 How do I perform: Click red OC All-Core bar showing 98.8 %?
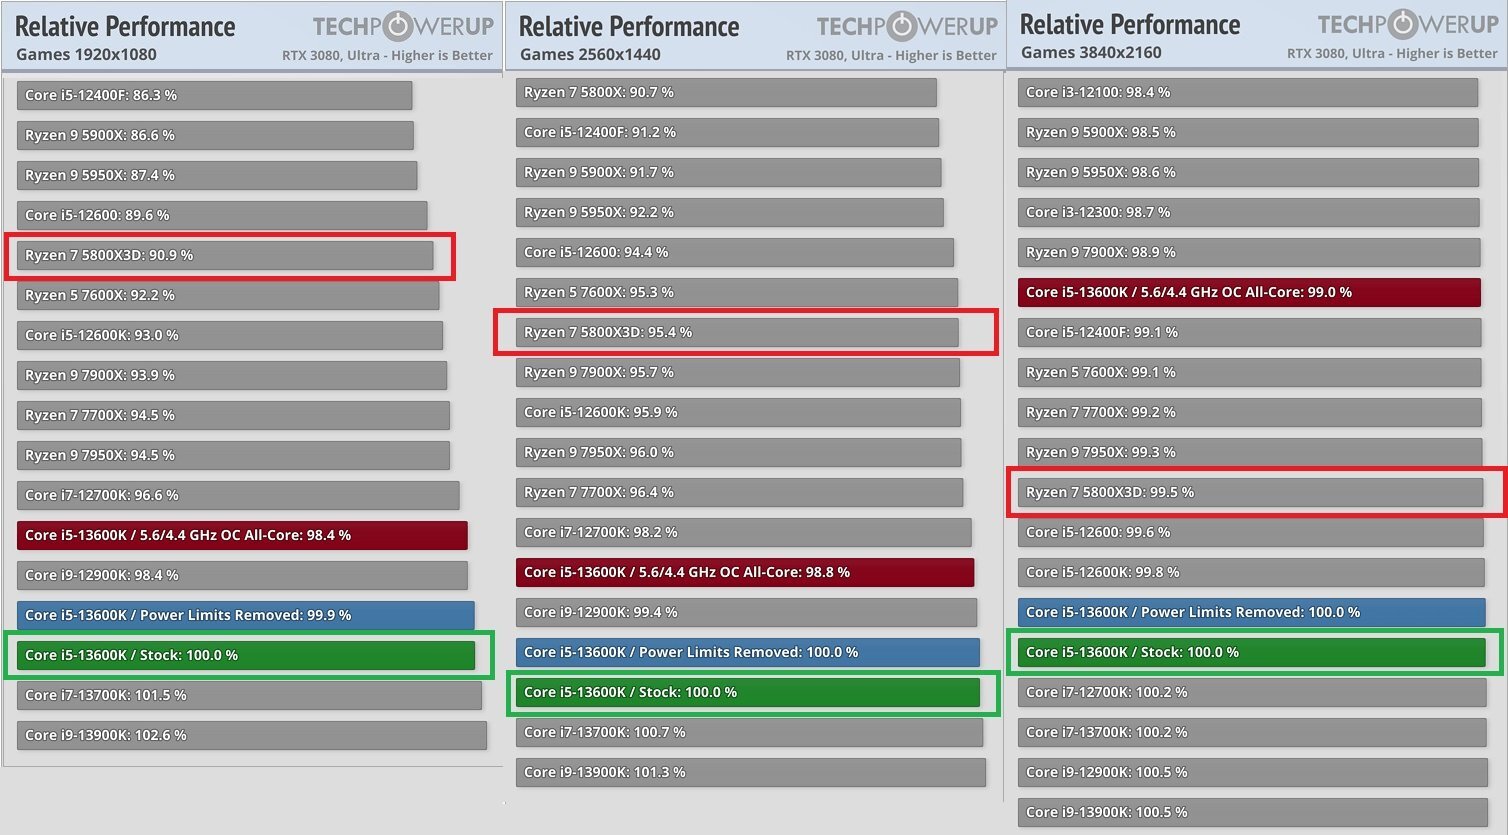[745, 572]
